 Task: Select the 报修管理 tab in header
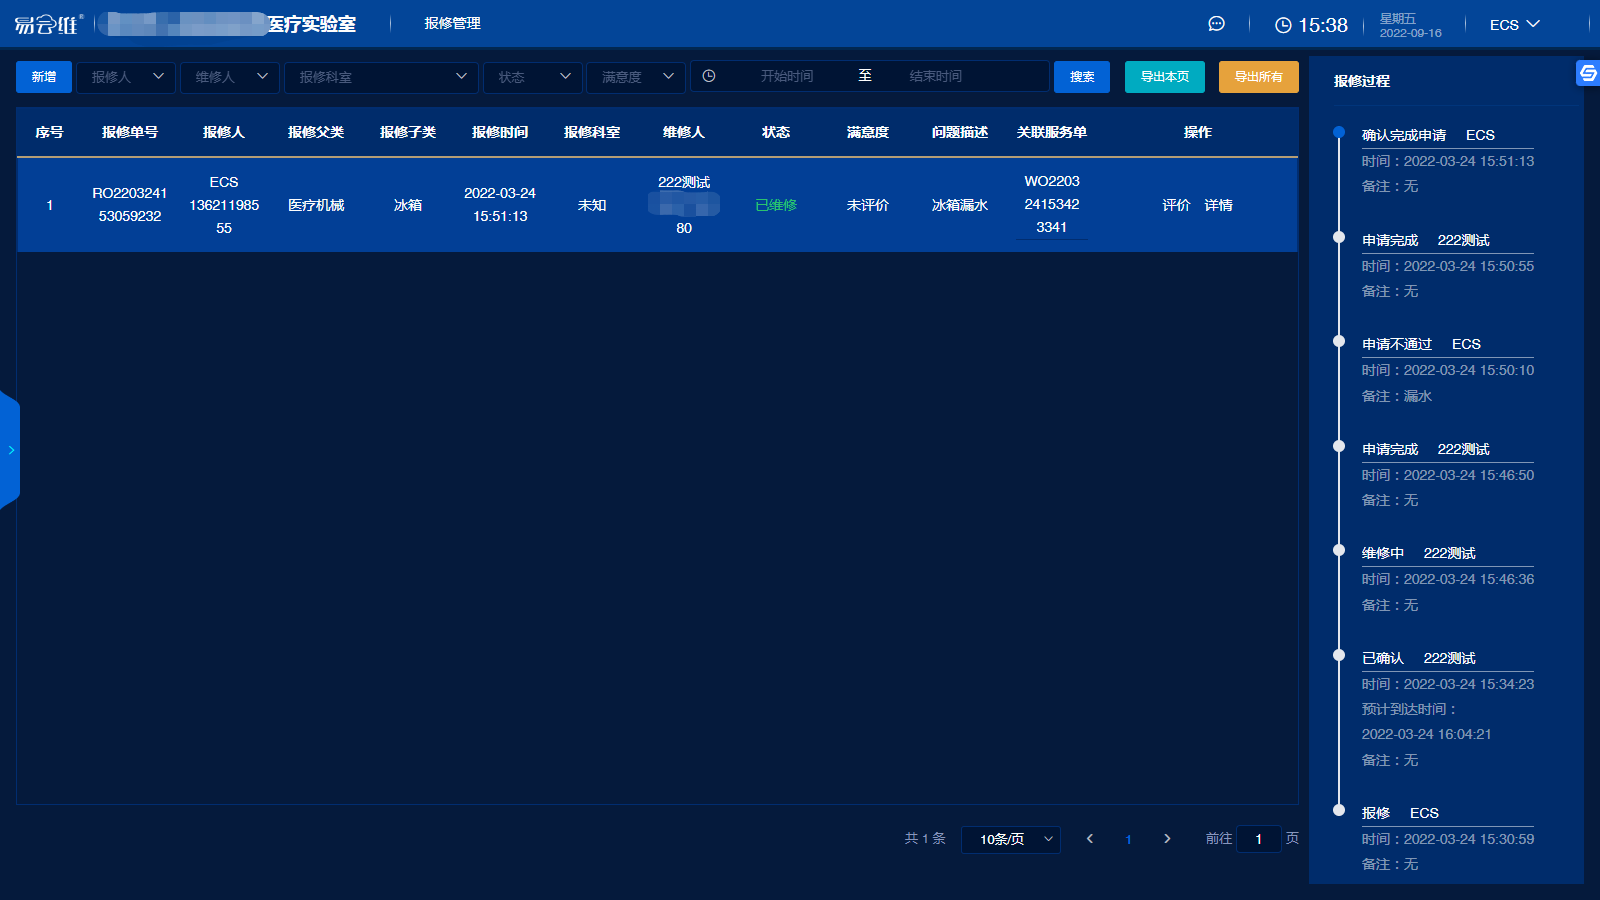pyautogui.click(x=452, y=24)
